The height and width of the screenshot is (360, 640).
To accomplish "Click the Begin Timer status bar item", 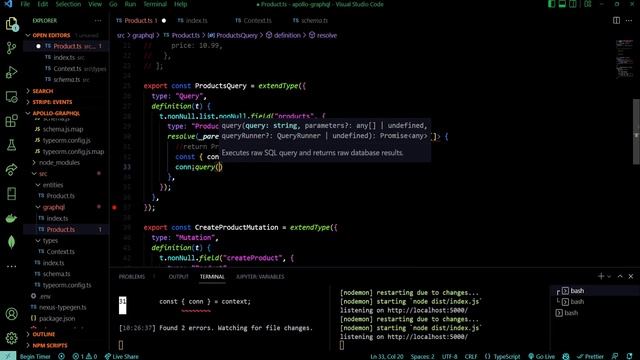I will [x=35, y=356].
